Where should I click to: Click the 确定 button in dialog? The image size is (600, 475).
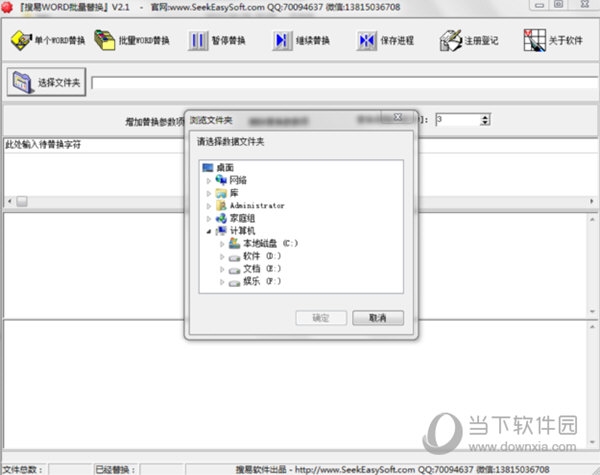pyautogui.click(x=321, y=318)
